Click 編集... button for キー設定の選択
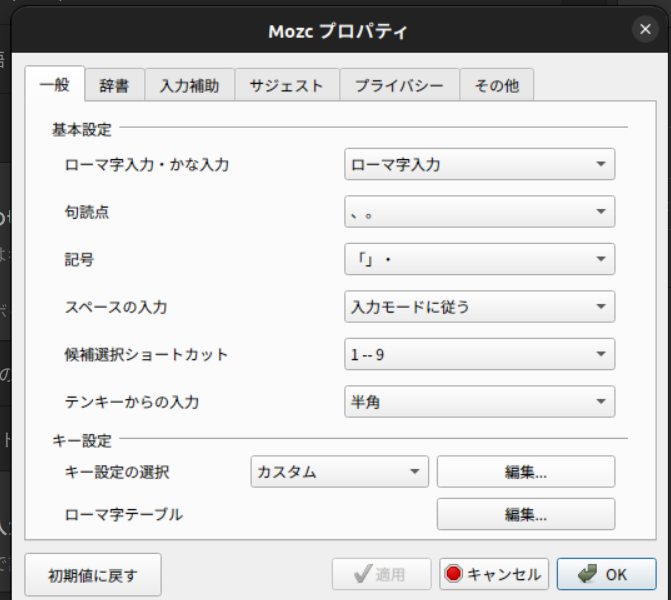 (x=526, y=472)
